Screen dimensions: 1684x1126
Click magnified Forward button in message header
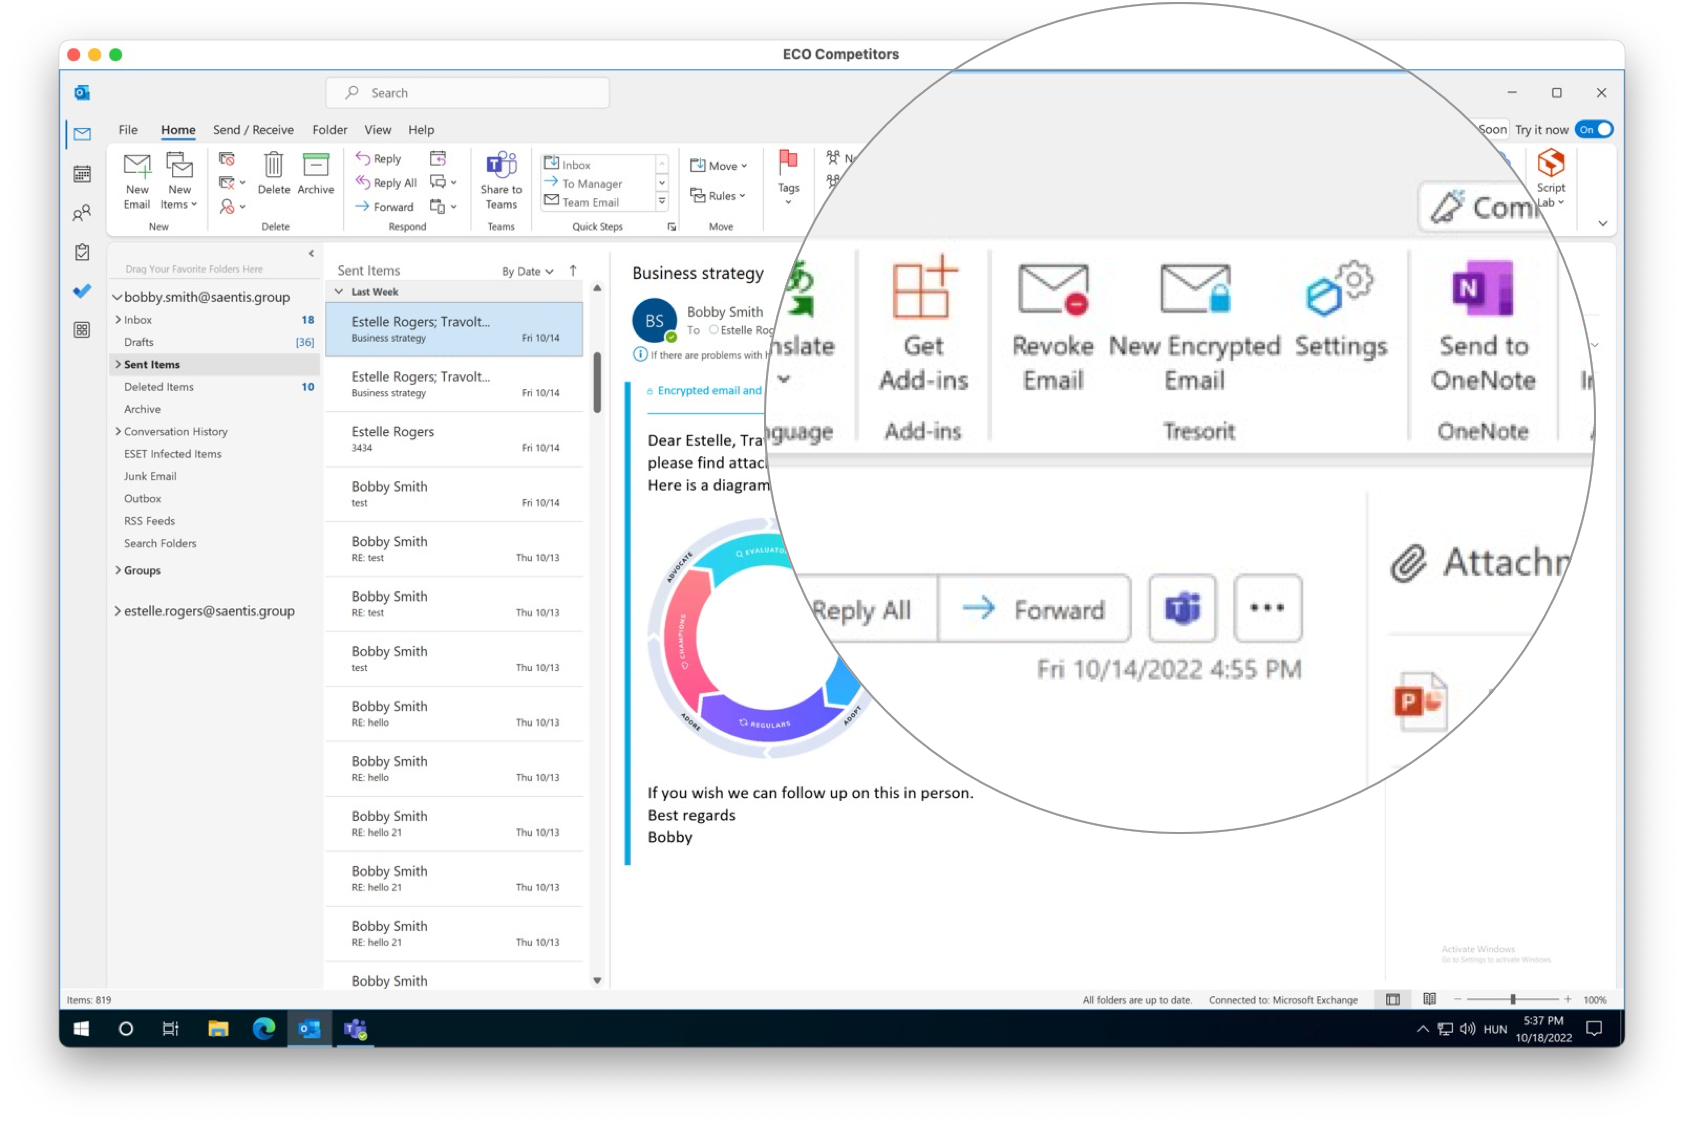click(1034, 609)
